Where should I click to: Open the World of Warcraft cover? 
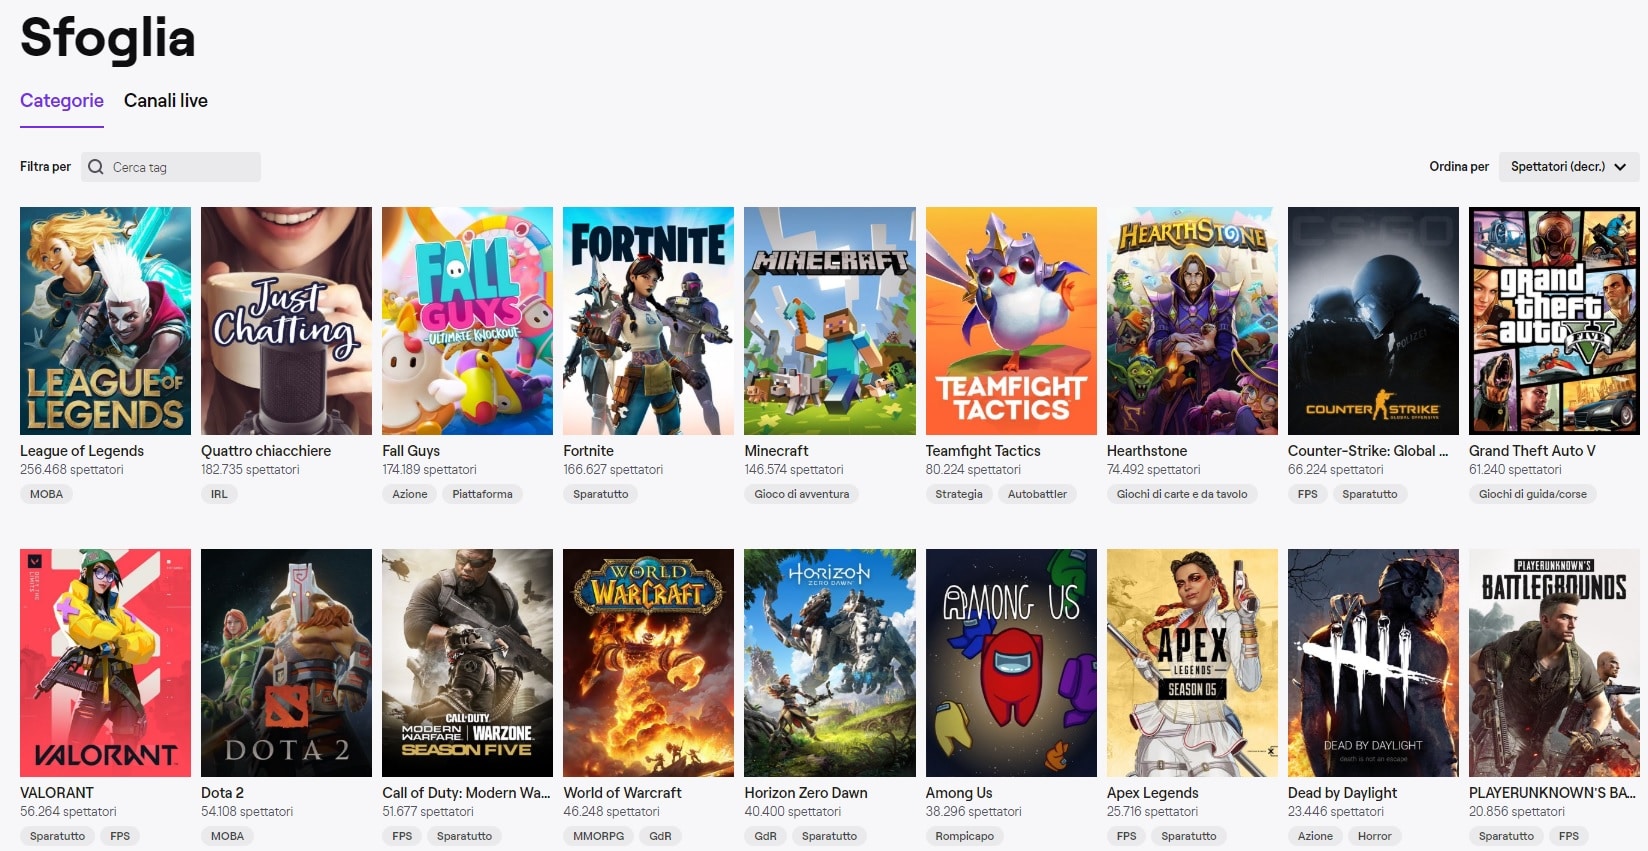pyautogui.click(x=648, y=663)
